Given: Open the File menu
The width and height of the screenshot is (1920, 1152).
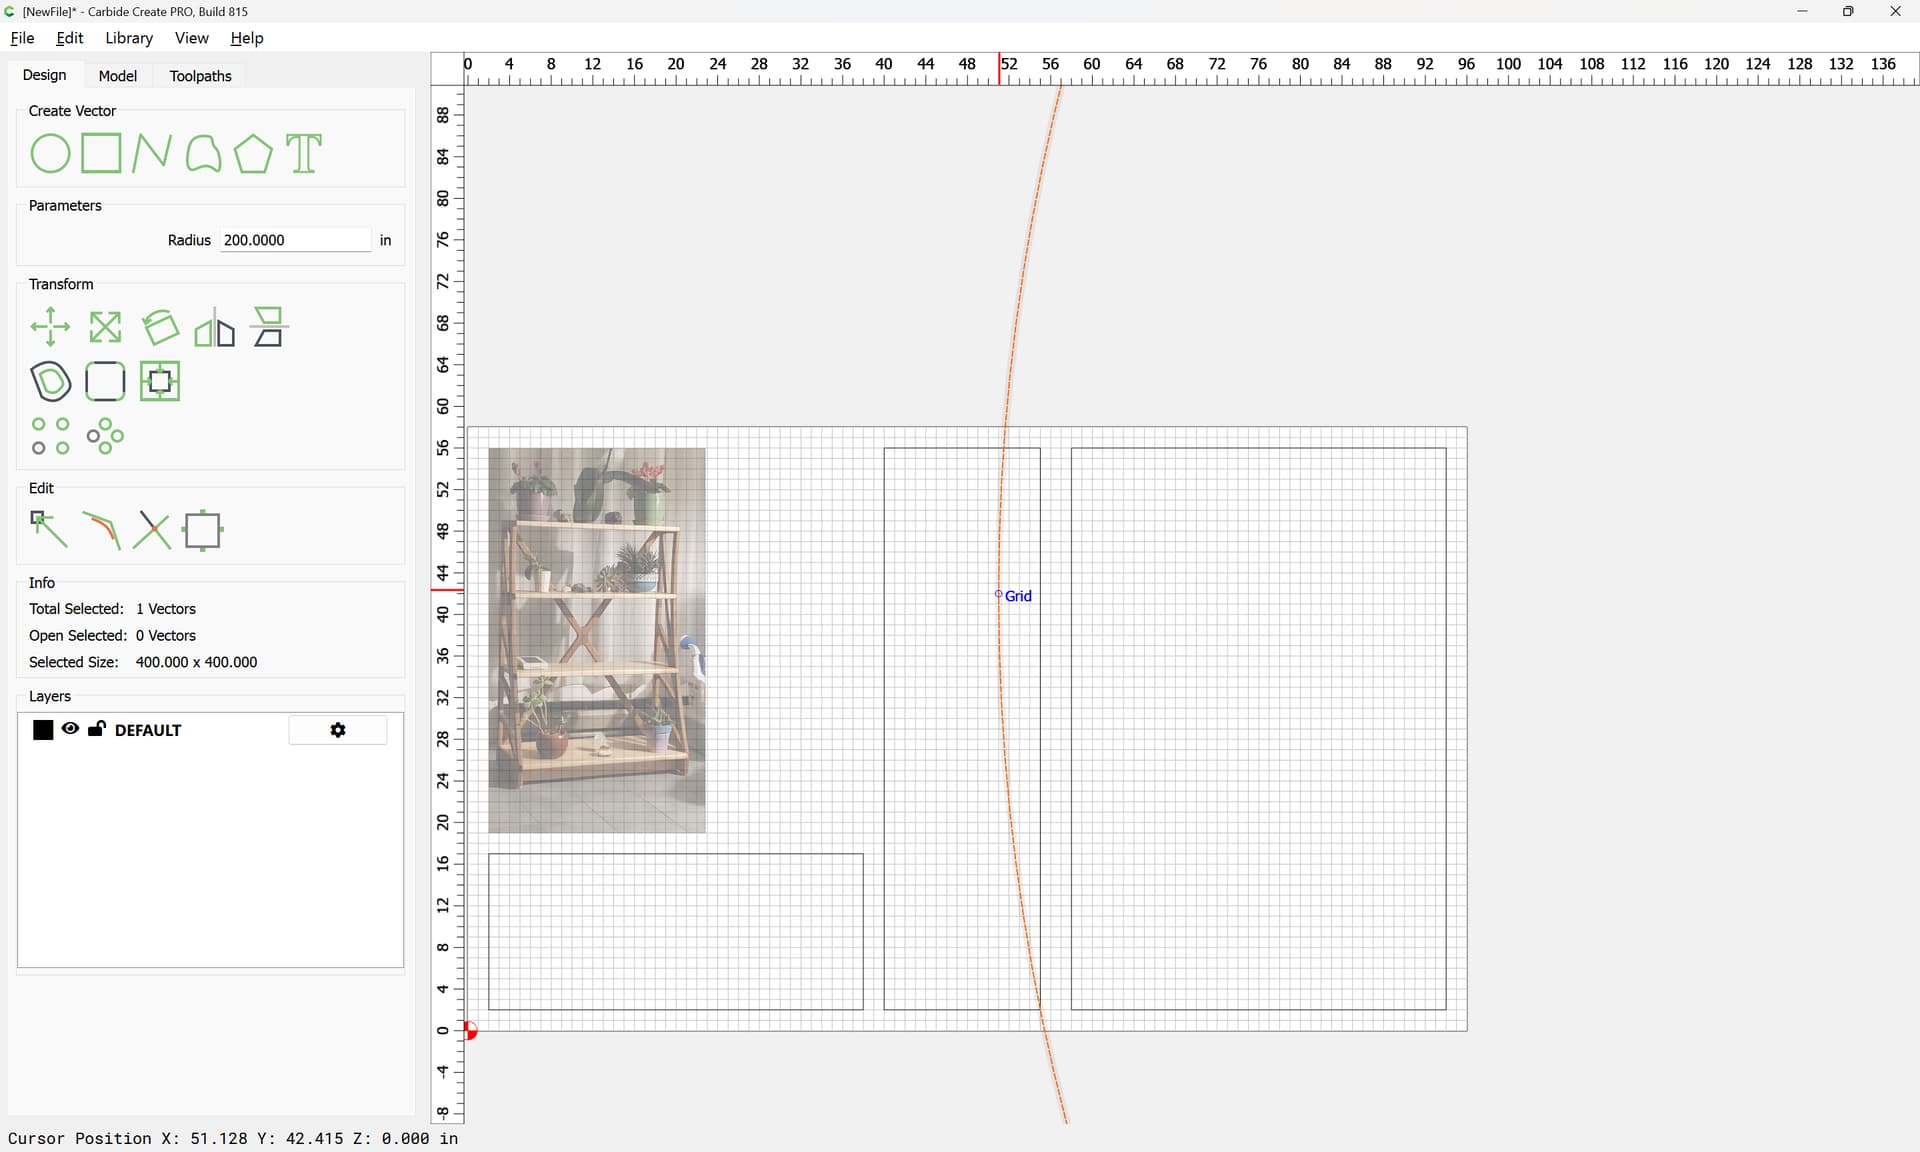Looking at the screenshot, I should [x=22, y=38].
